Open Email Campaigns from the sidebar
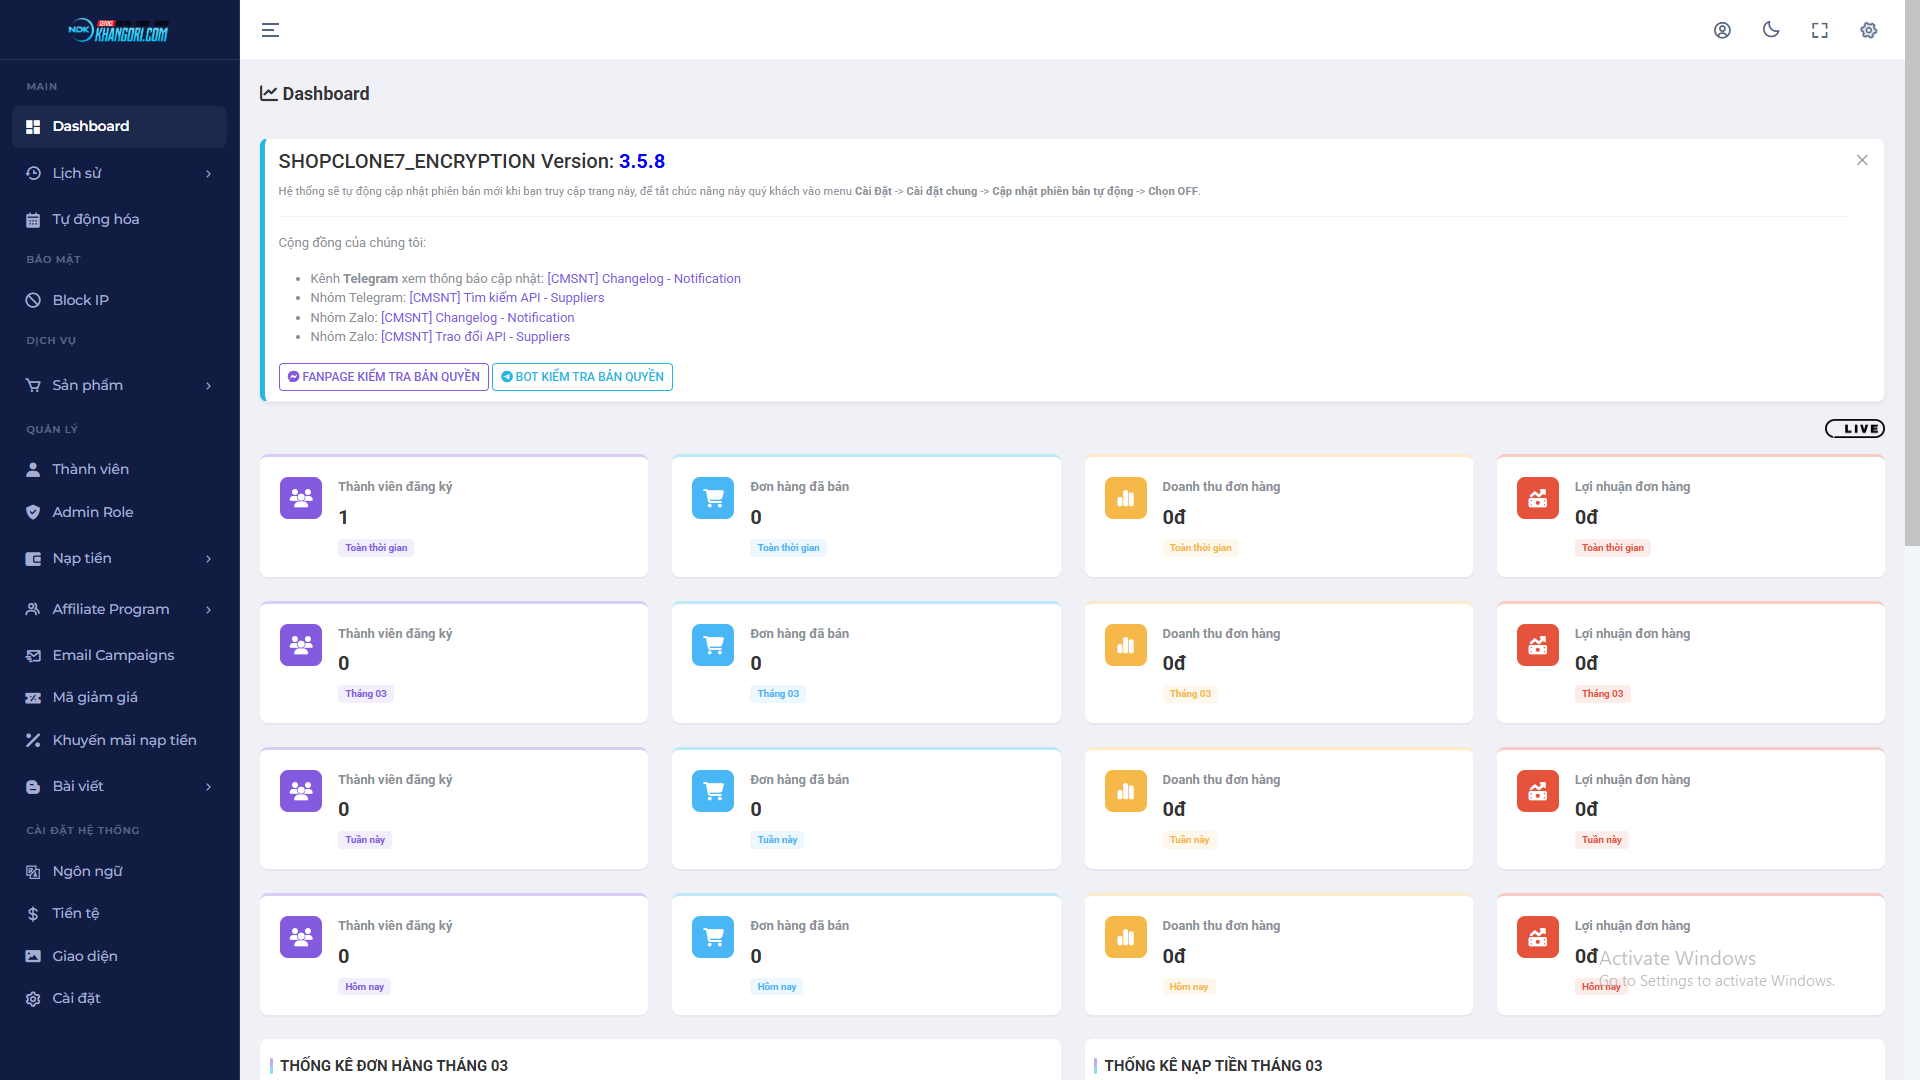This screenshot has height=1080, width=1920. pos(112,655)
